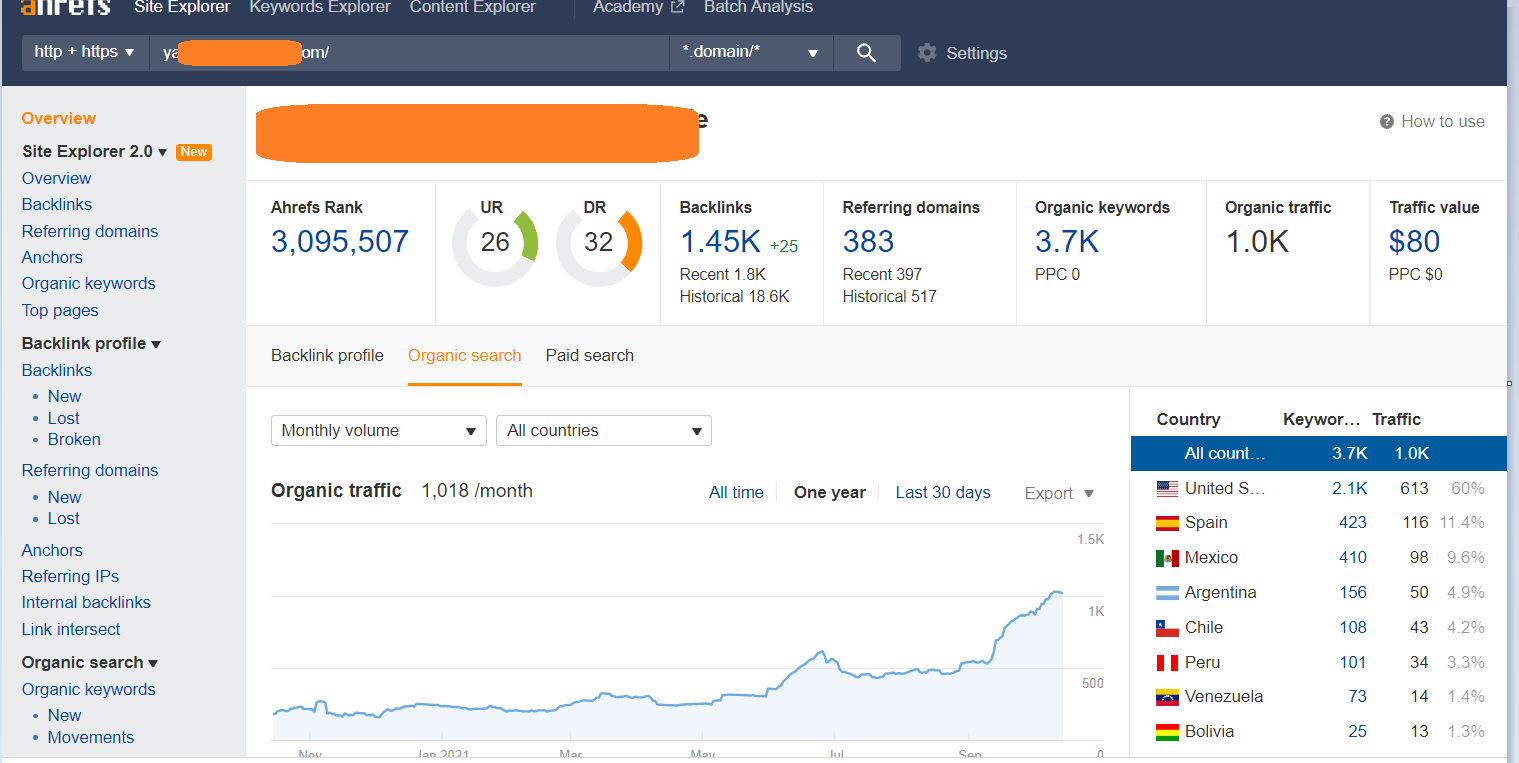Screen dimensions: 1519x763
Task: Click the Referring domains 383 value
Action: pyautogui.click(x=868, y=242)
